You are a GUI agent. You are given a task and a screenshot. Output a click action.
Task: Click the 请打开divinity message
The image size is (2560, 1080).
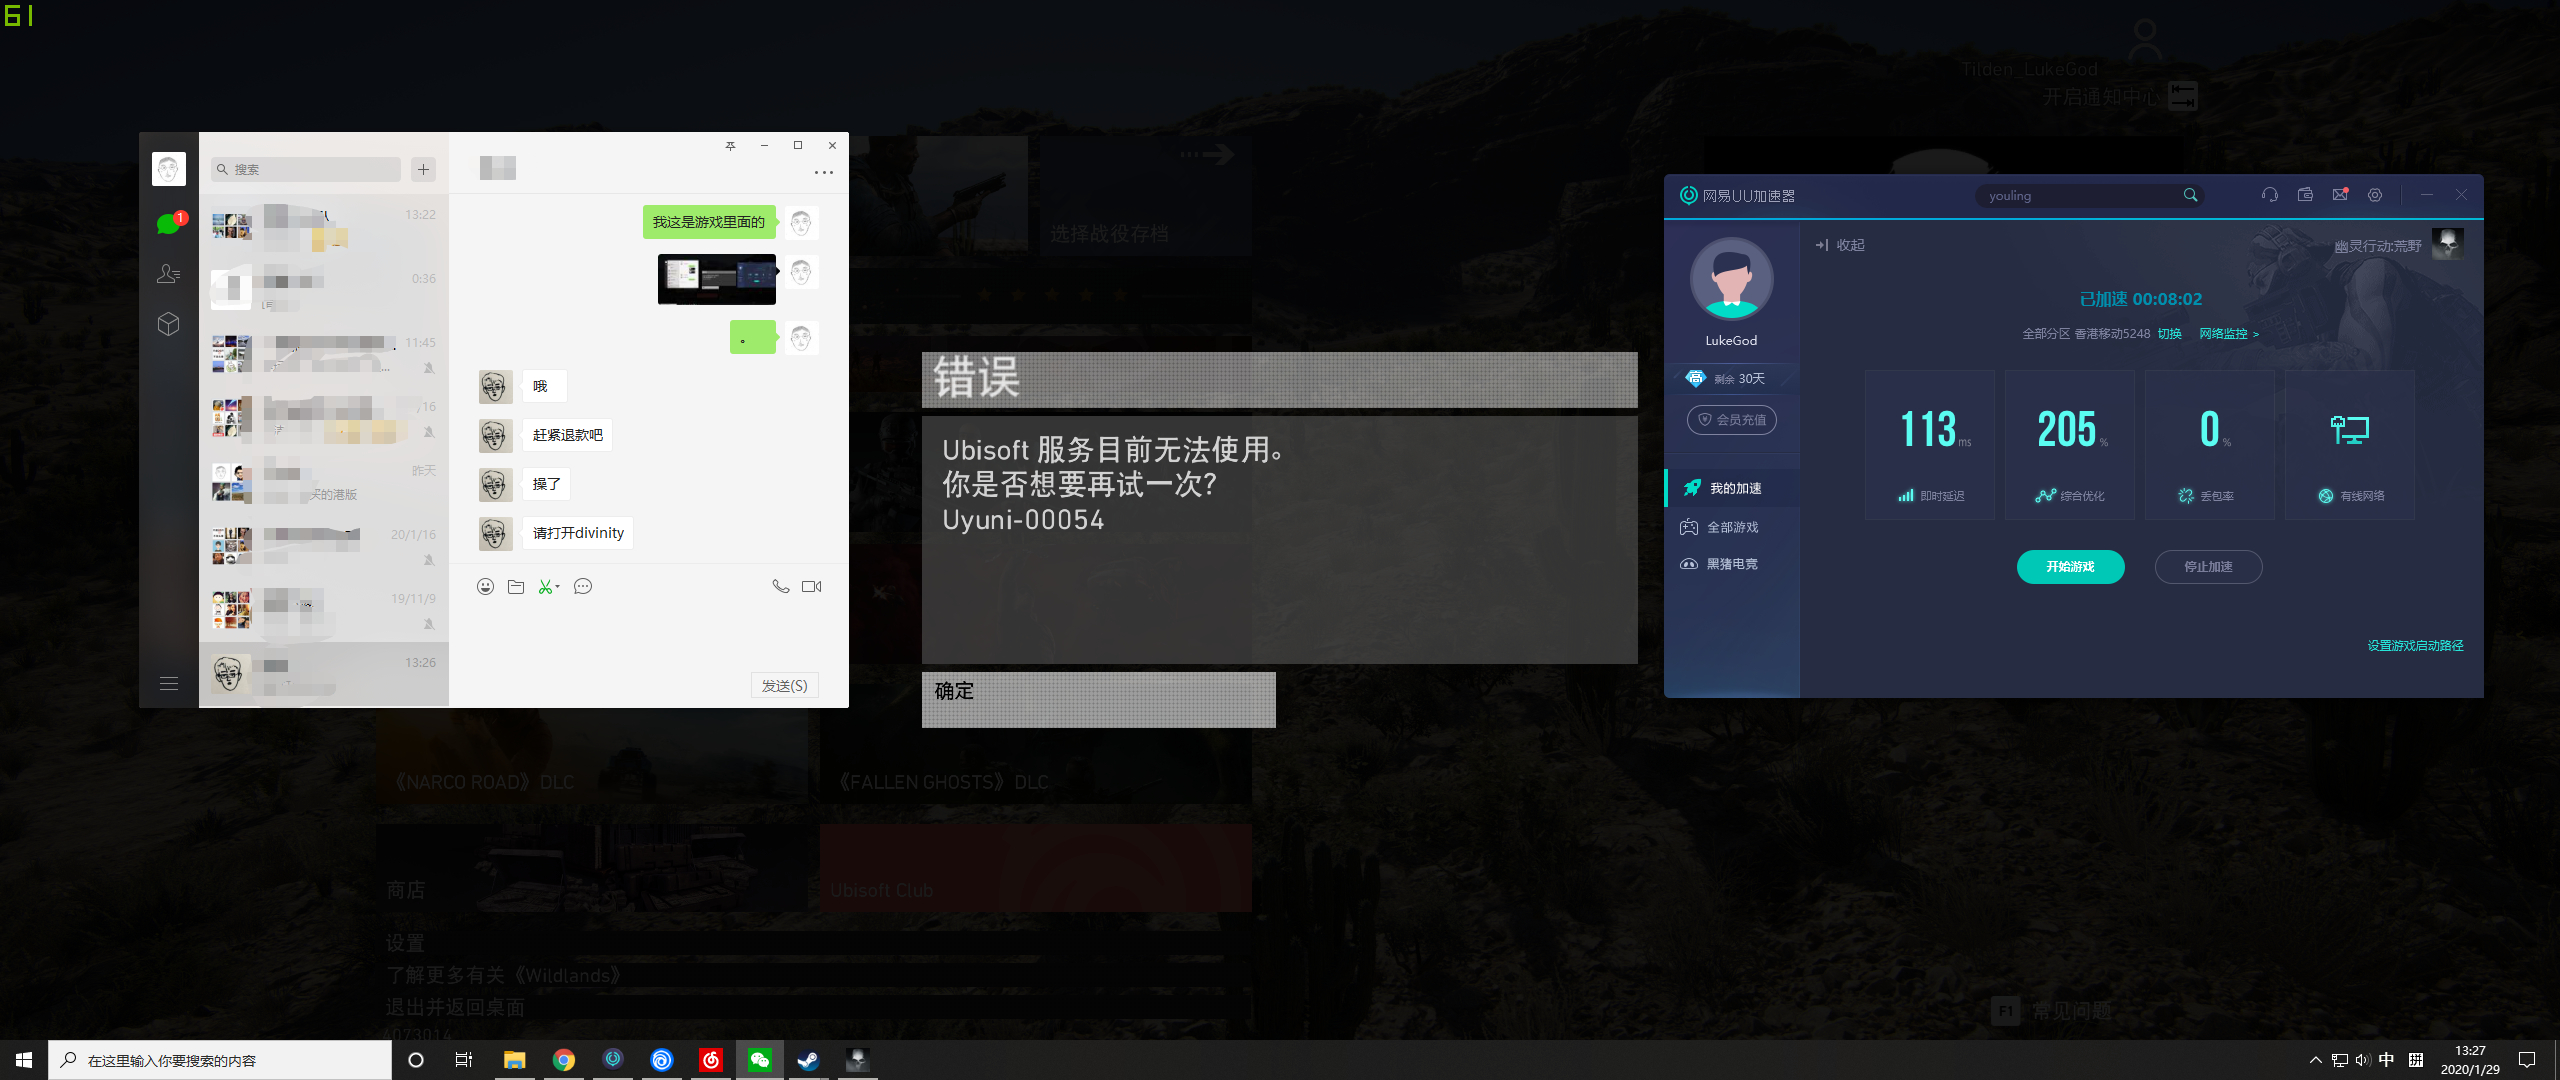coord(578,533)
